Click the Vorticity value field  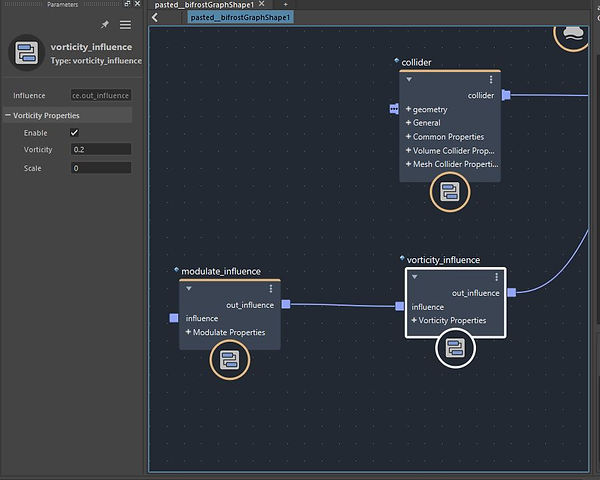[101, 149]
